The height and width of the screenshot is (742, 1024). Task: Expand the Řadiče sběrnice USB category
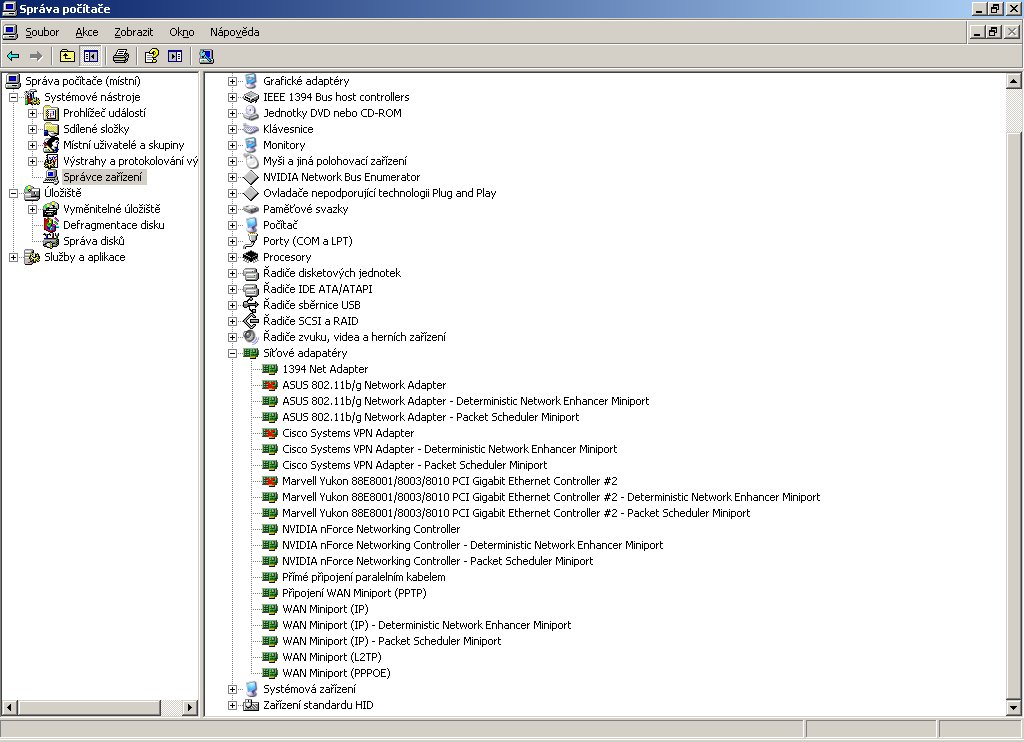[x=233, y=305]
